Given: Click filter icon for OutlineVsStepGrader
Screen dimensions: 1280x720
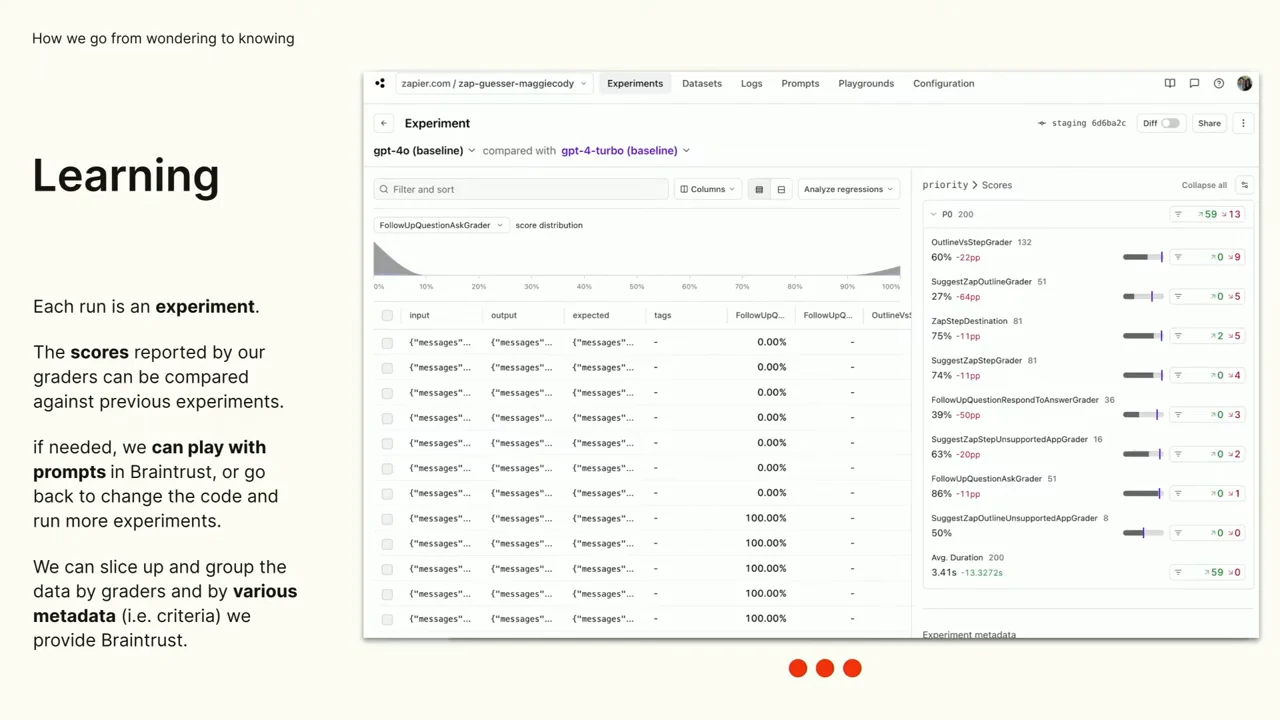Looking at the screenshot, I should tap(1178, 257).
